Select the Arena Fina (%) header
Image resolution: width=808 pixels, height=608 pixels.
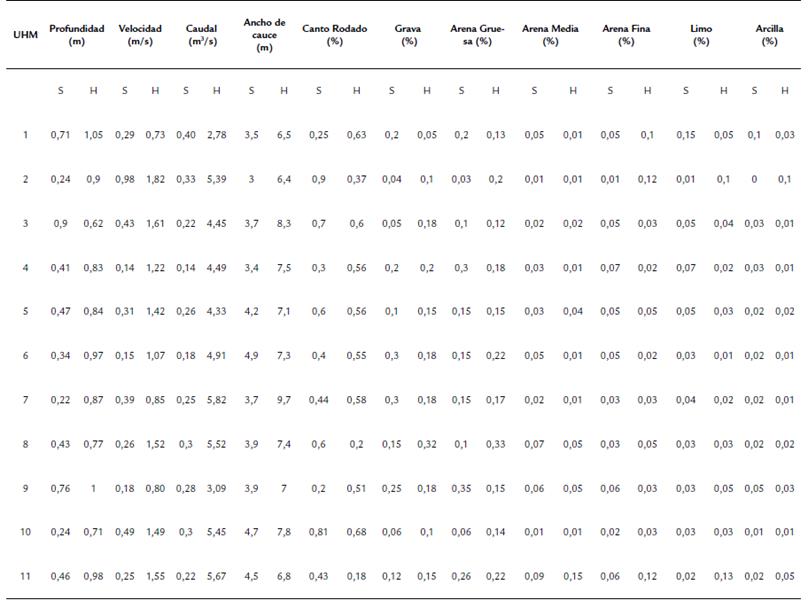tap(626, 35)
